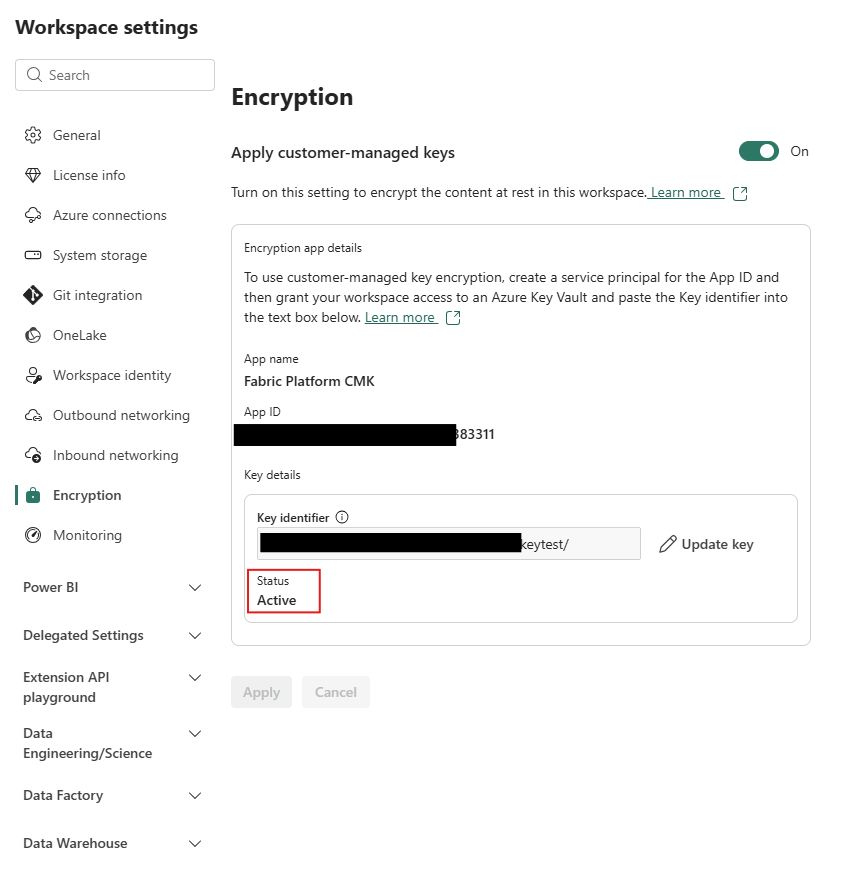The image size is (868, 882).
Task: Click the Workspace identity icon
Action: point(33,375)
